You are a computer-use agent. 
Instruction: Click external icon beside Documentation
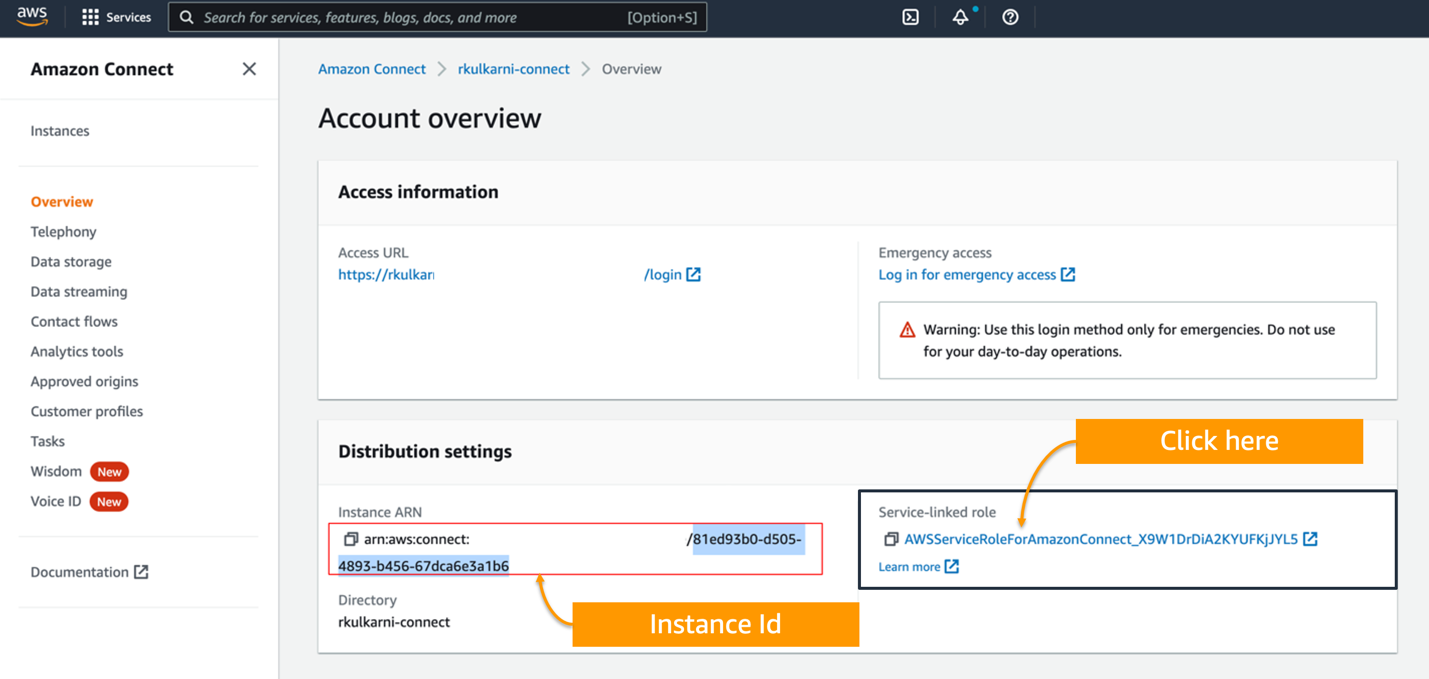(x=141, y=572)
